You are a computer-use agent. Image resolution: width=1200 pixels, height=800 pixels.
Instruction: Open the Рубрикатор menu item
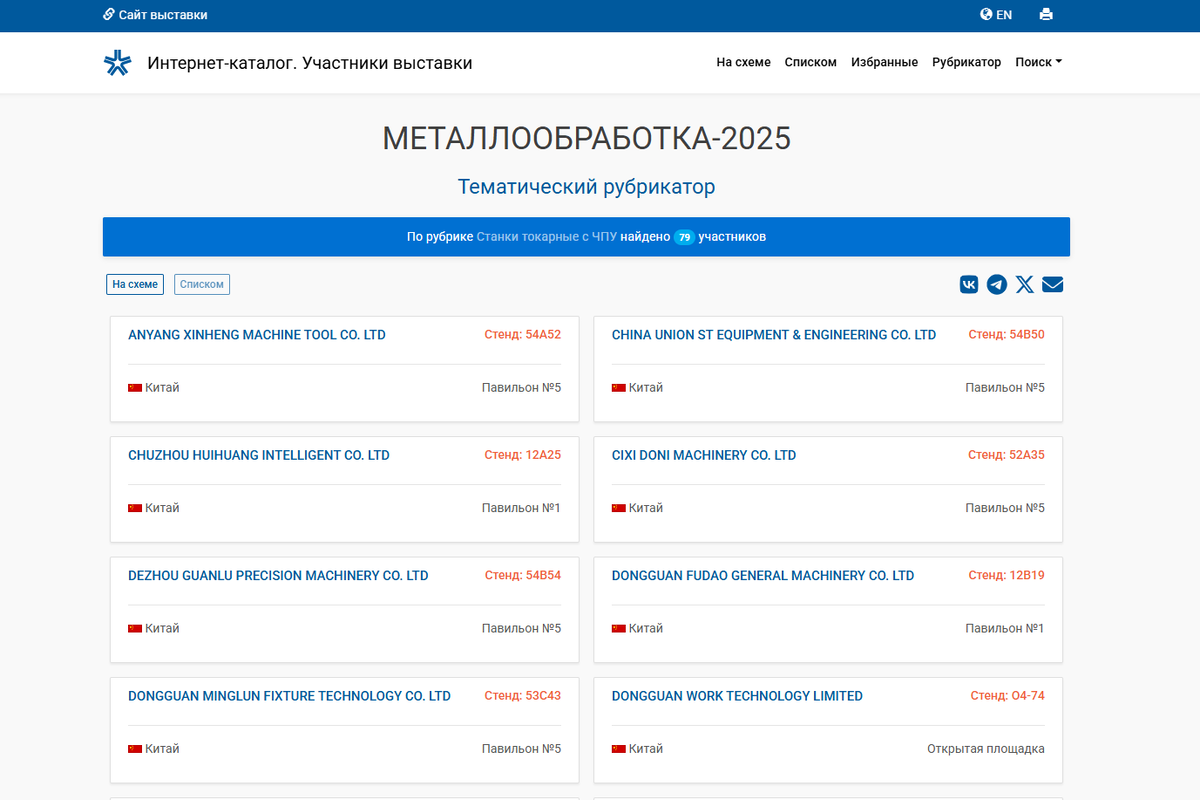[x=966, y=62]
